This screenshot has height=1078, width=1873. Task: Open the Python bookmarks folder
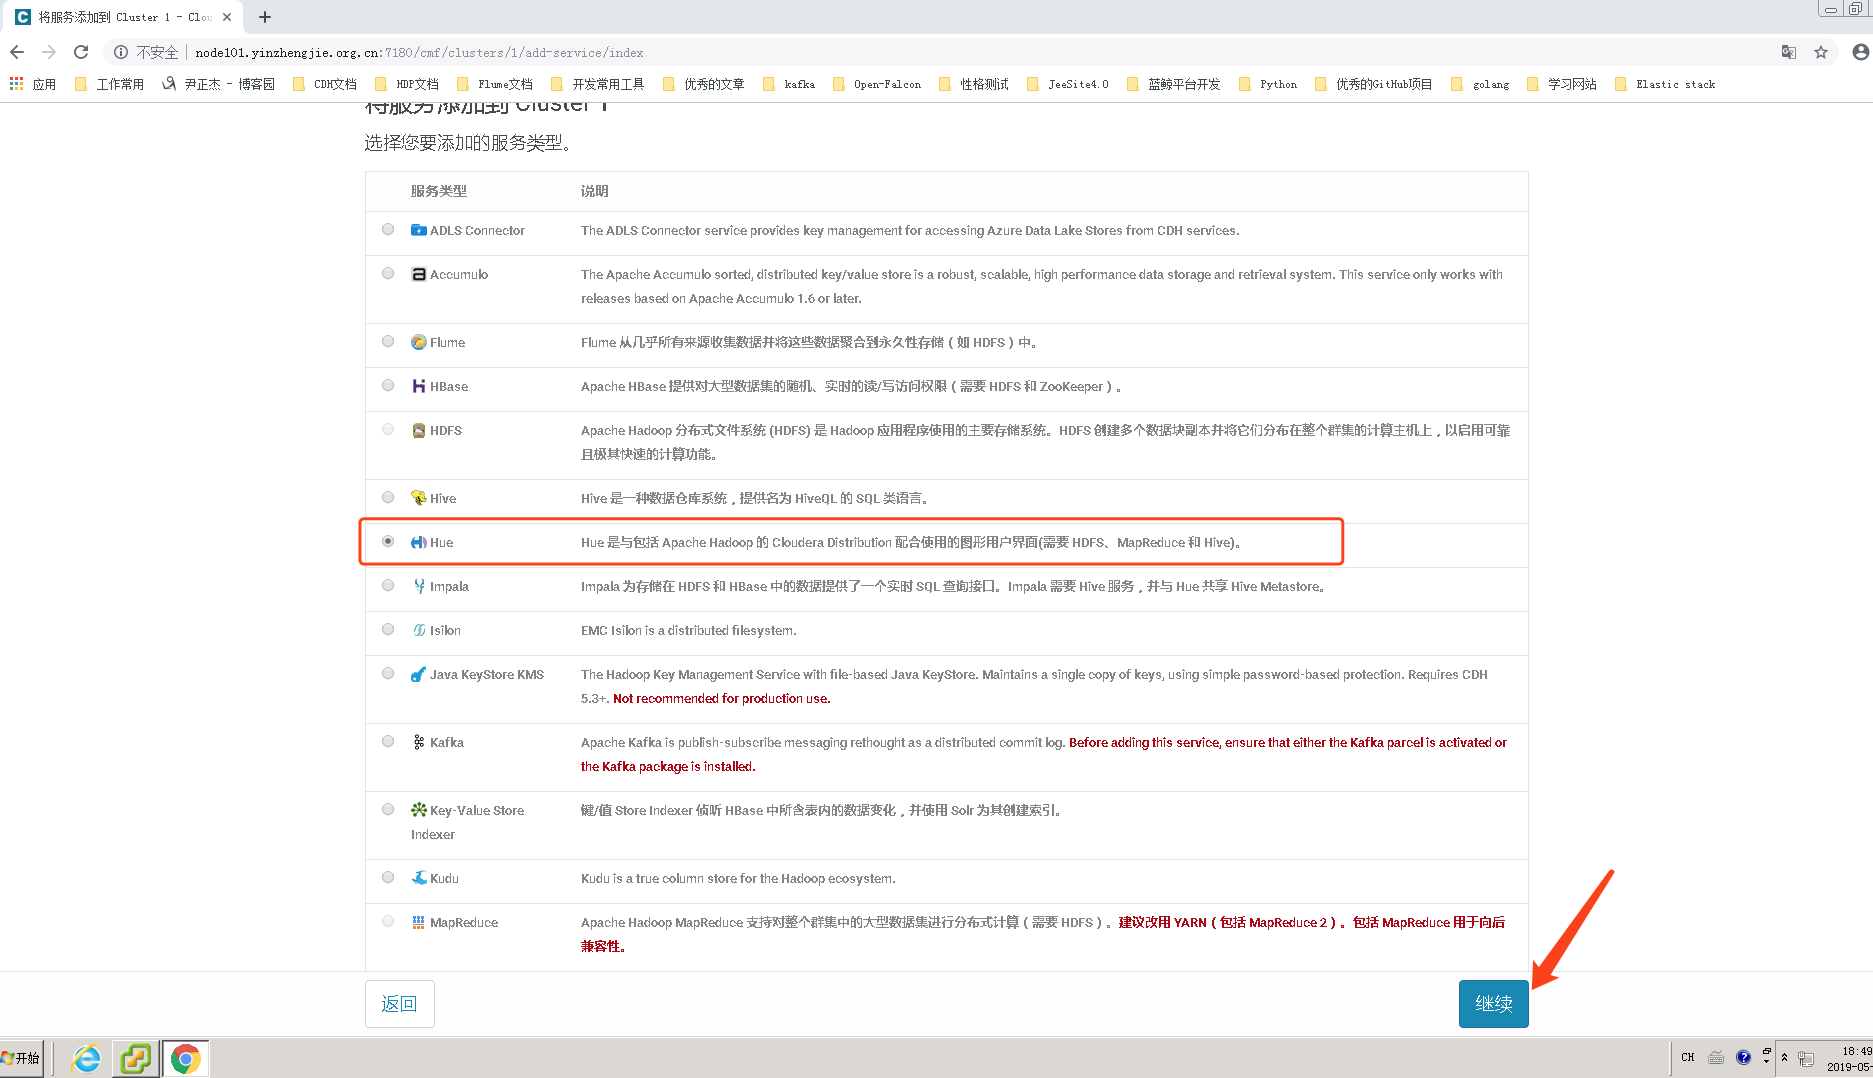click(x=1277, y=84)
